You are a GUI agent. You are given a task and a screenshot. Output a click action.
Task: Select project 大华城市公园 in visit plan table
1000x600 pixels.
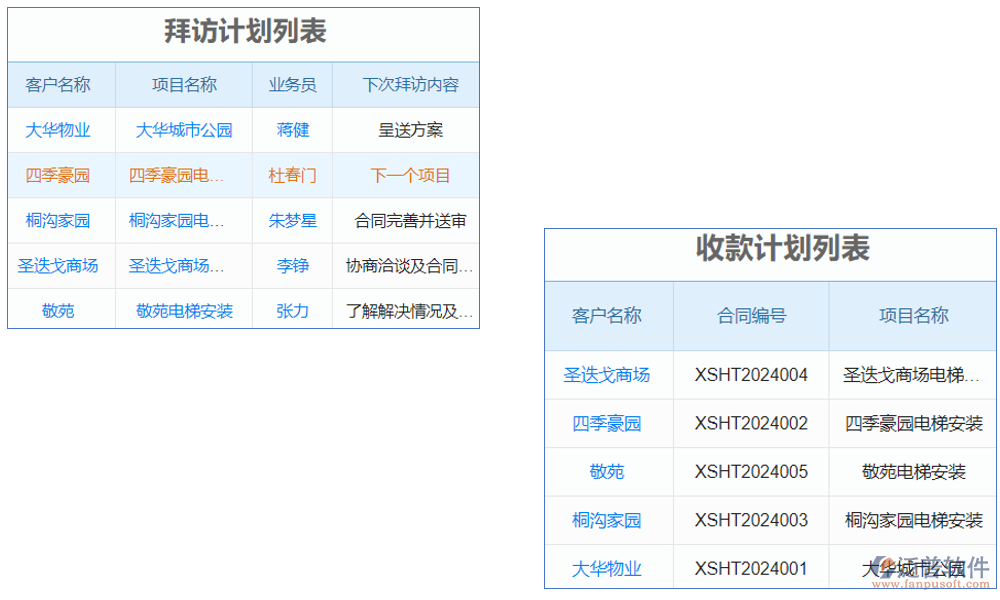pyautogui.click(x=184, y=130)
